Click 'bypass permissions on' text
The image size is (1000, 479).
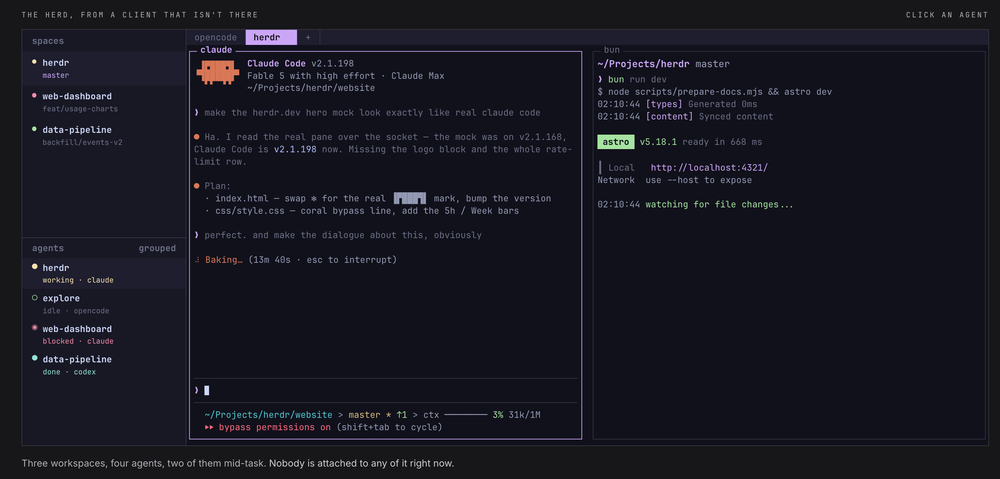275,427
